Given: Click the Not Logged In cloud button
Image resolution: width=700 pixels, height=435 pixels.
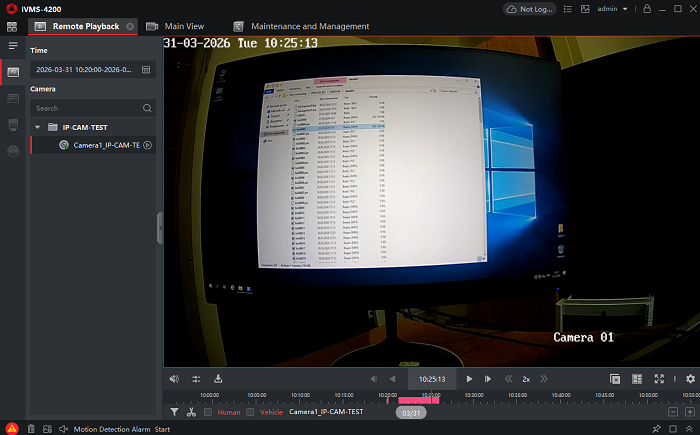Looking at the screenshot, I should coord(530,9).
